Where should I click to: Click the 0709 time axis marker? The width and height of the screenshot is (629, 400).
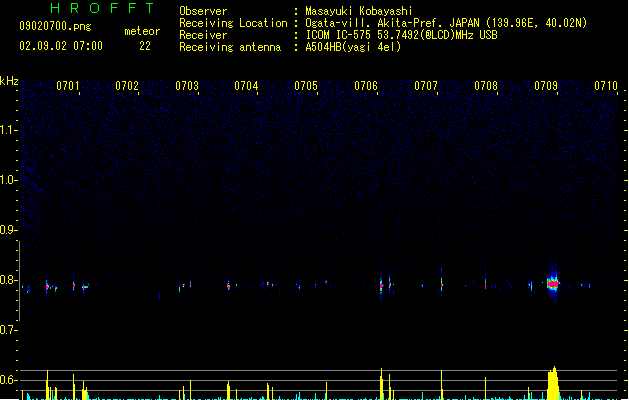point(546,86)
